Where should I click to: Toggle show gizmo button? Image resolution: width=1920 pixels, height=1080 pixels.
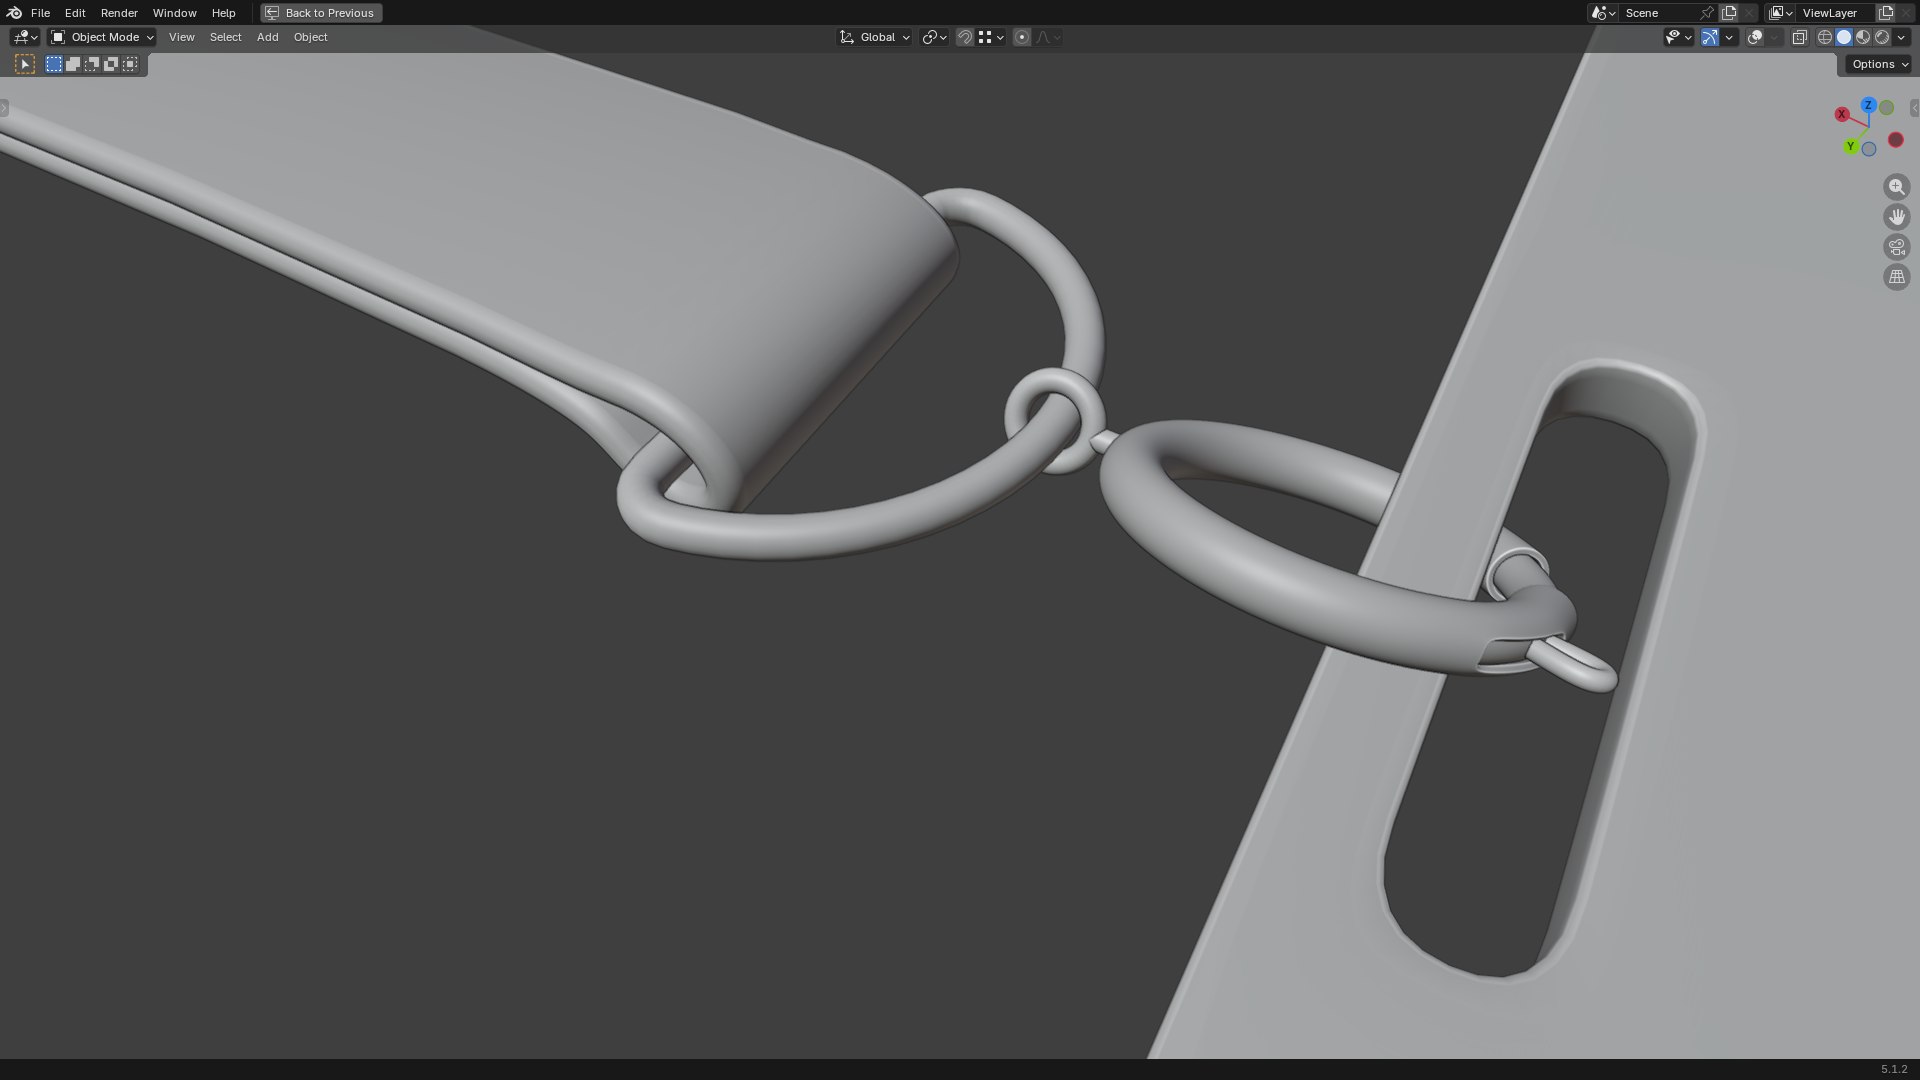pyautogui.click(x=1709, y=37)
